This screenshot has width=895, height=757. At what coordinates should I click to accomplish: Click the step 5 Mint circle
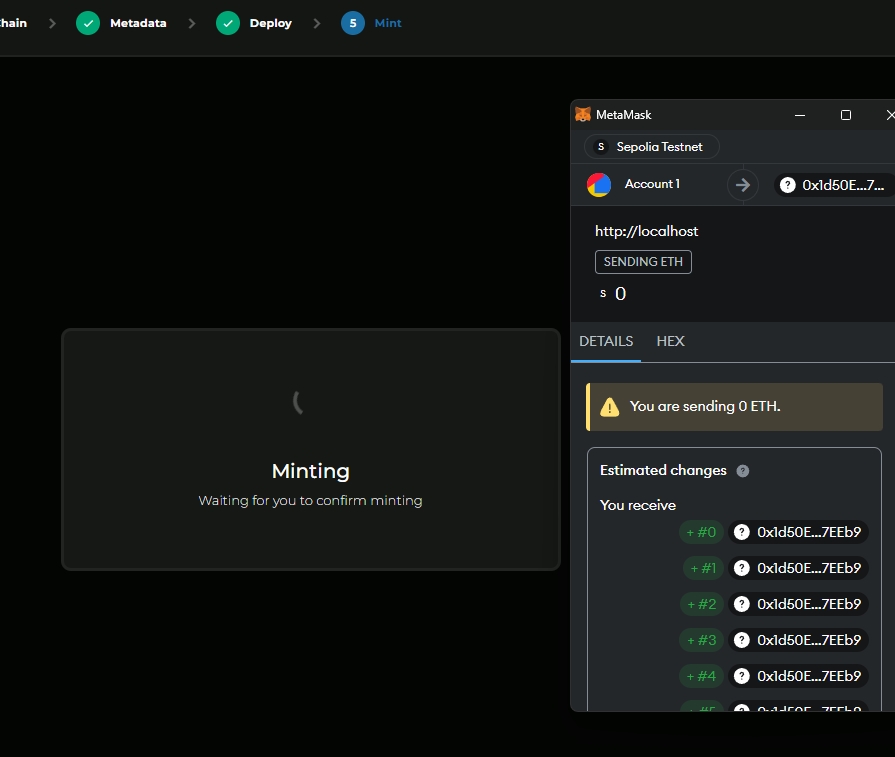click(x=352, y=23)
